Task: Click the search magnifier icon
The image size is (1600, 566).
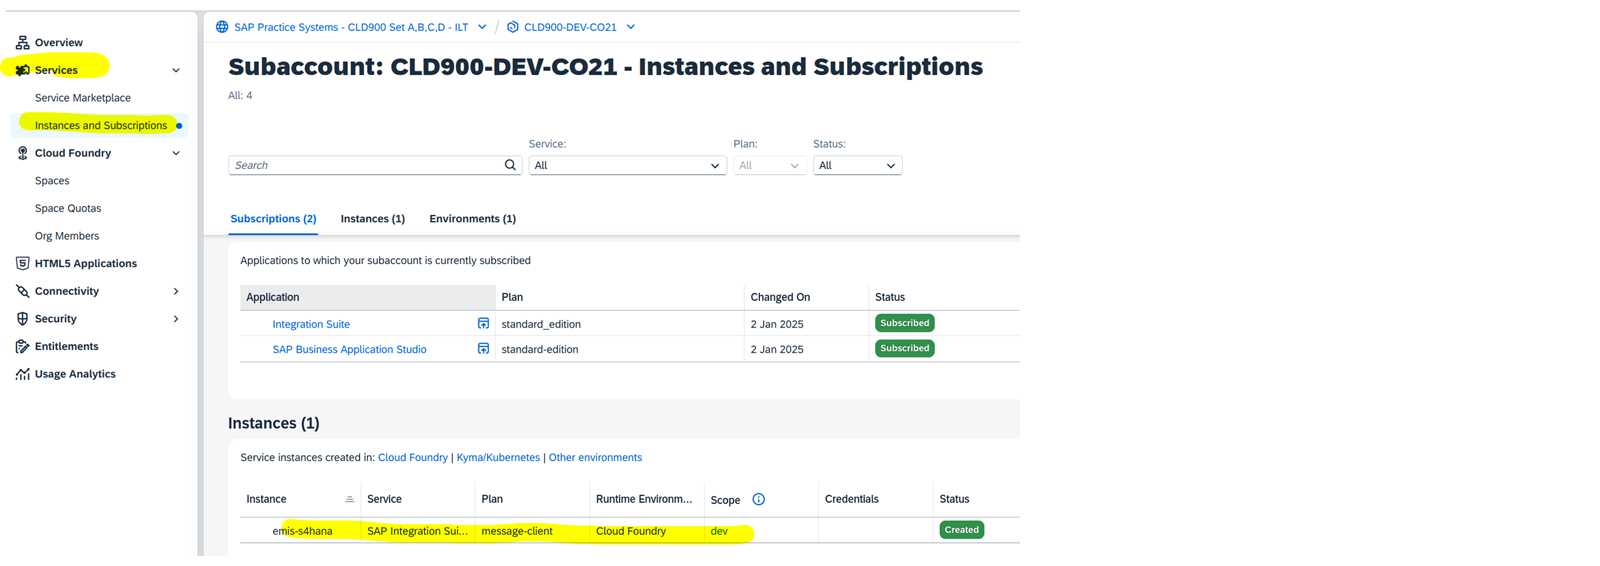Action: (510, 165)
